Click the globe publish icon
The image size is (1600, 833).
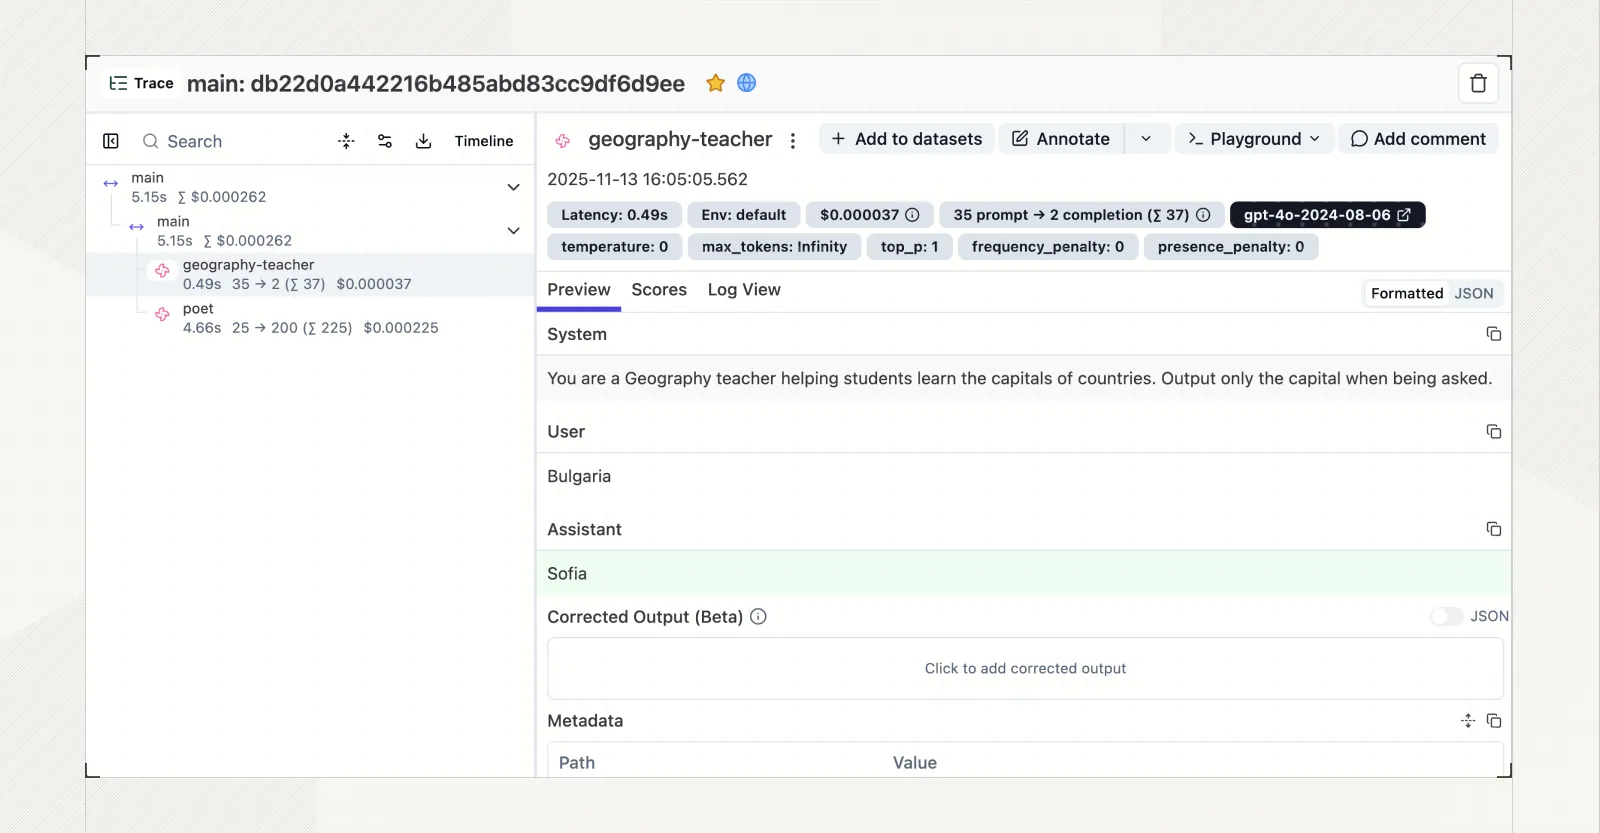tap(747, 83)
